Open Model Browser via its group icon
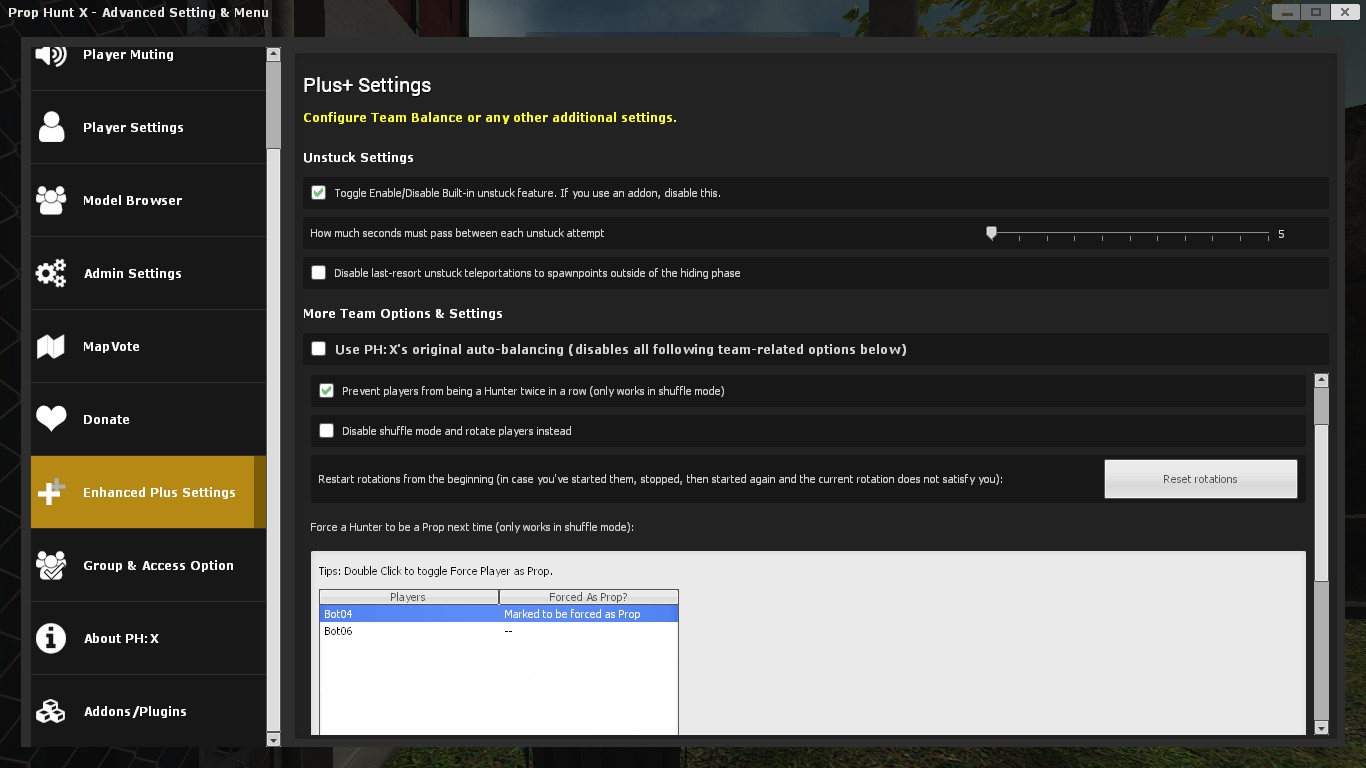 pyautogui.click(x=51, y=200)
